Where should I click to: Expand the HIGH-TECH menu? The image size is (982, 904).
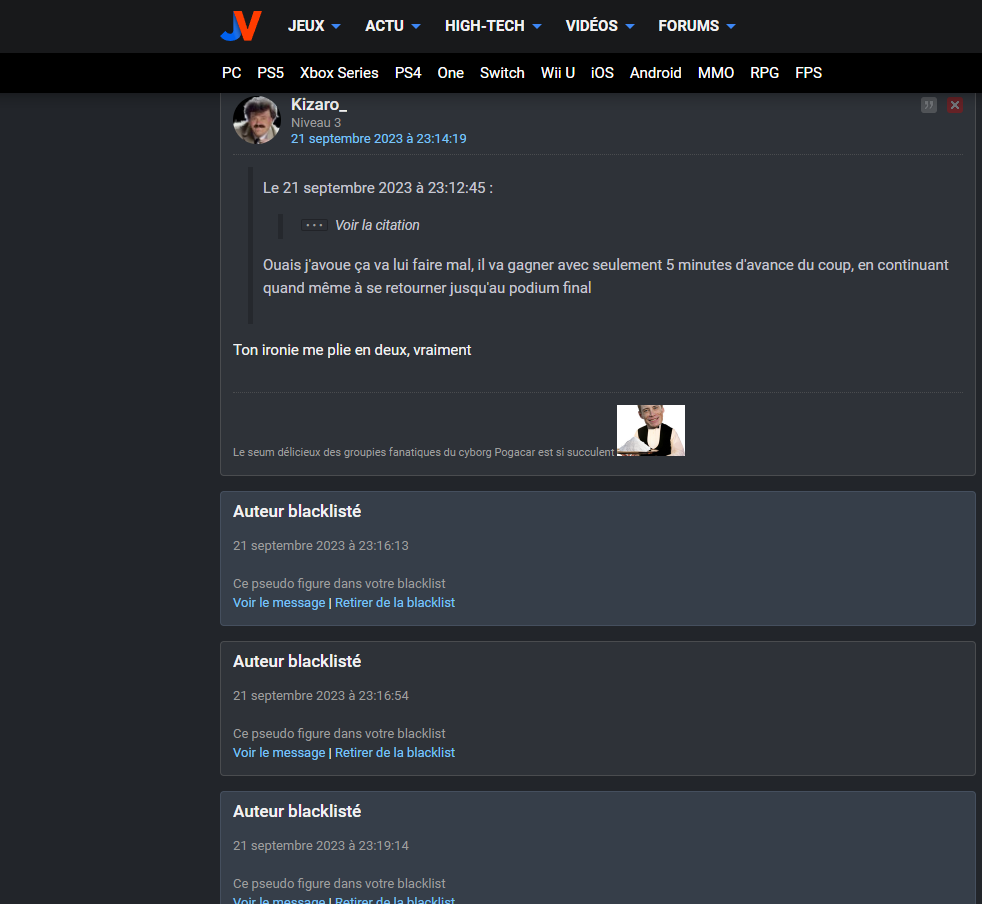pyautogui.click(x=493, y=26)
